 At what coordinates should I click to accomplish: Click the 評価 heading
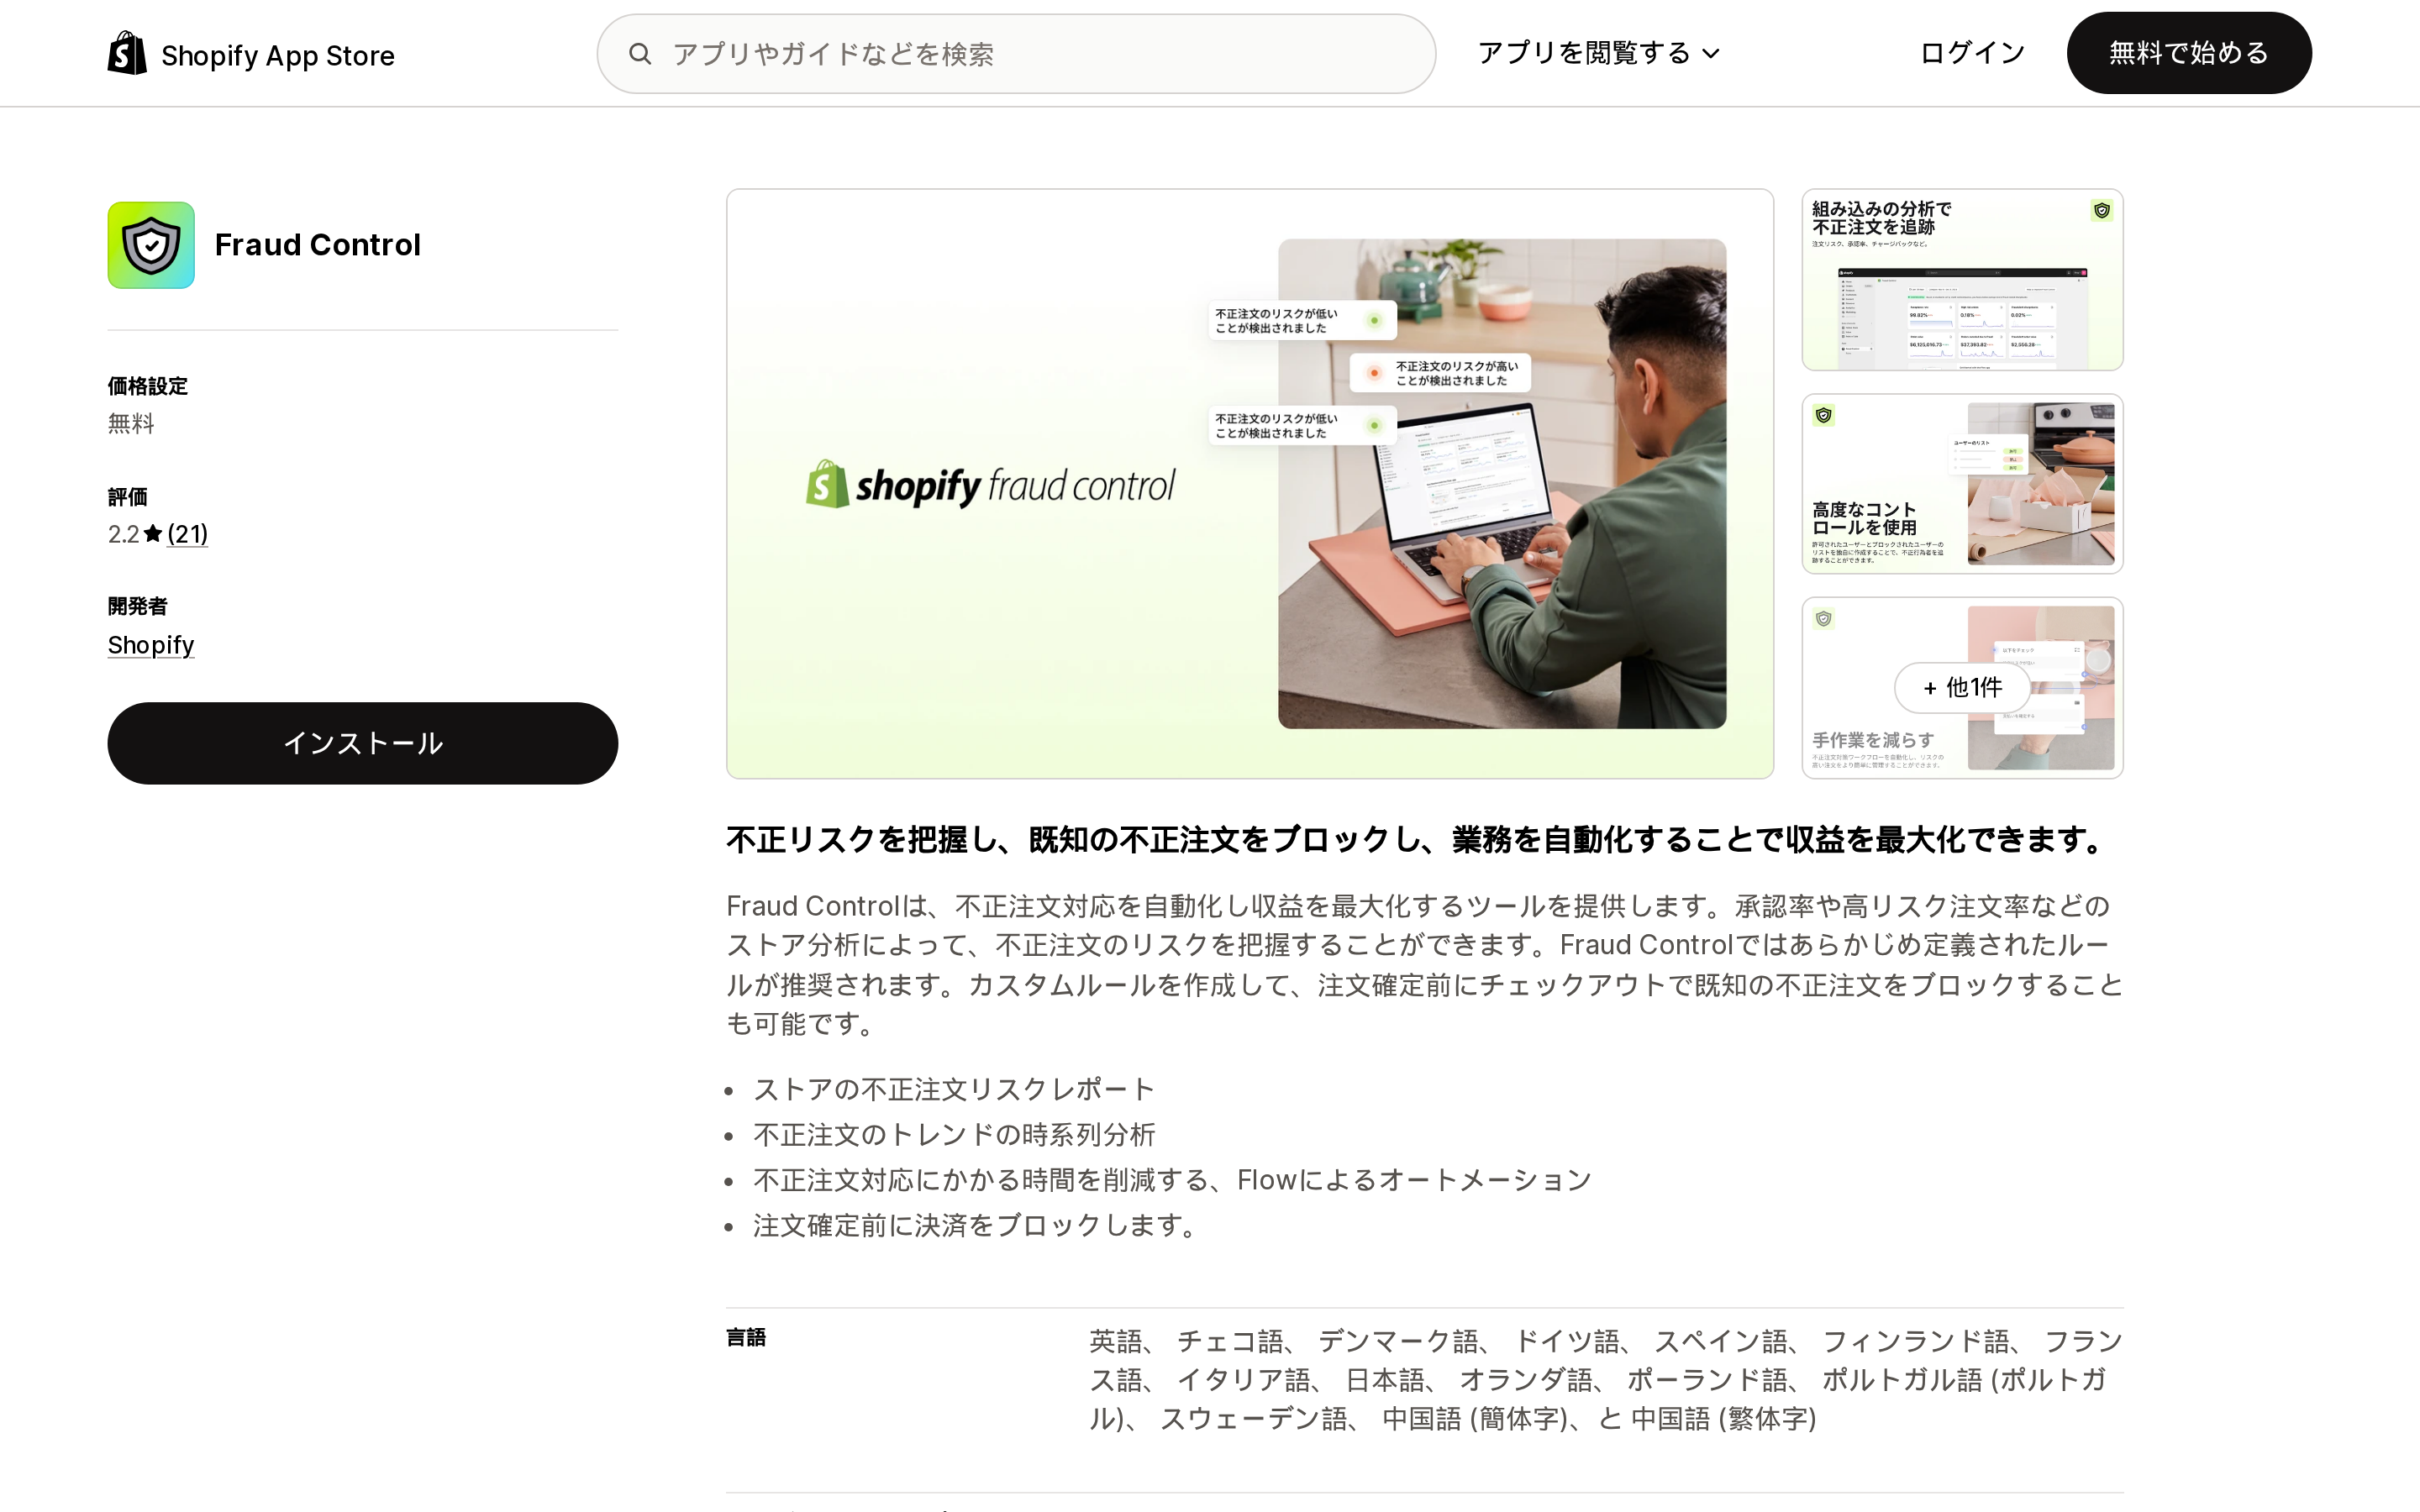point(128,497)
